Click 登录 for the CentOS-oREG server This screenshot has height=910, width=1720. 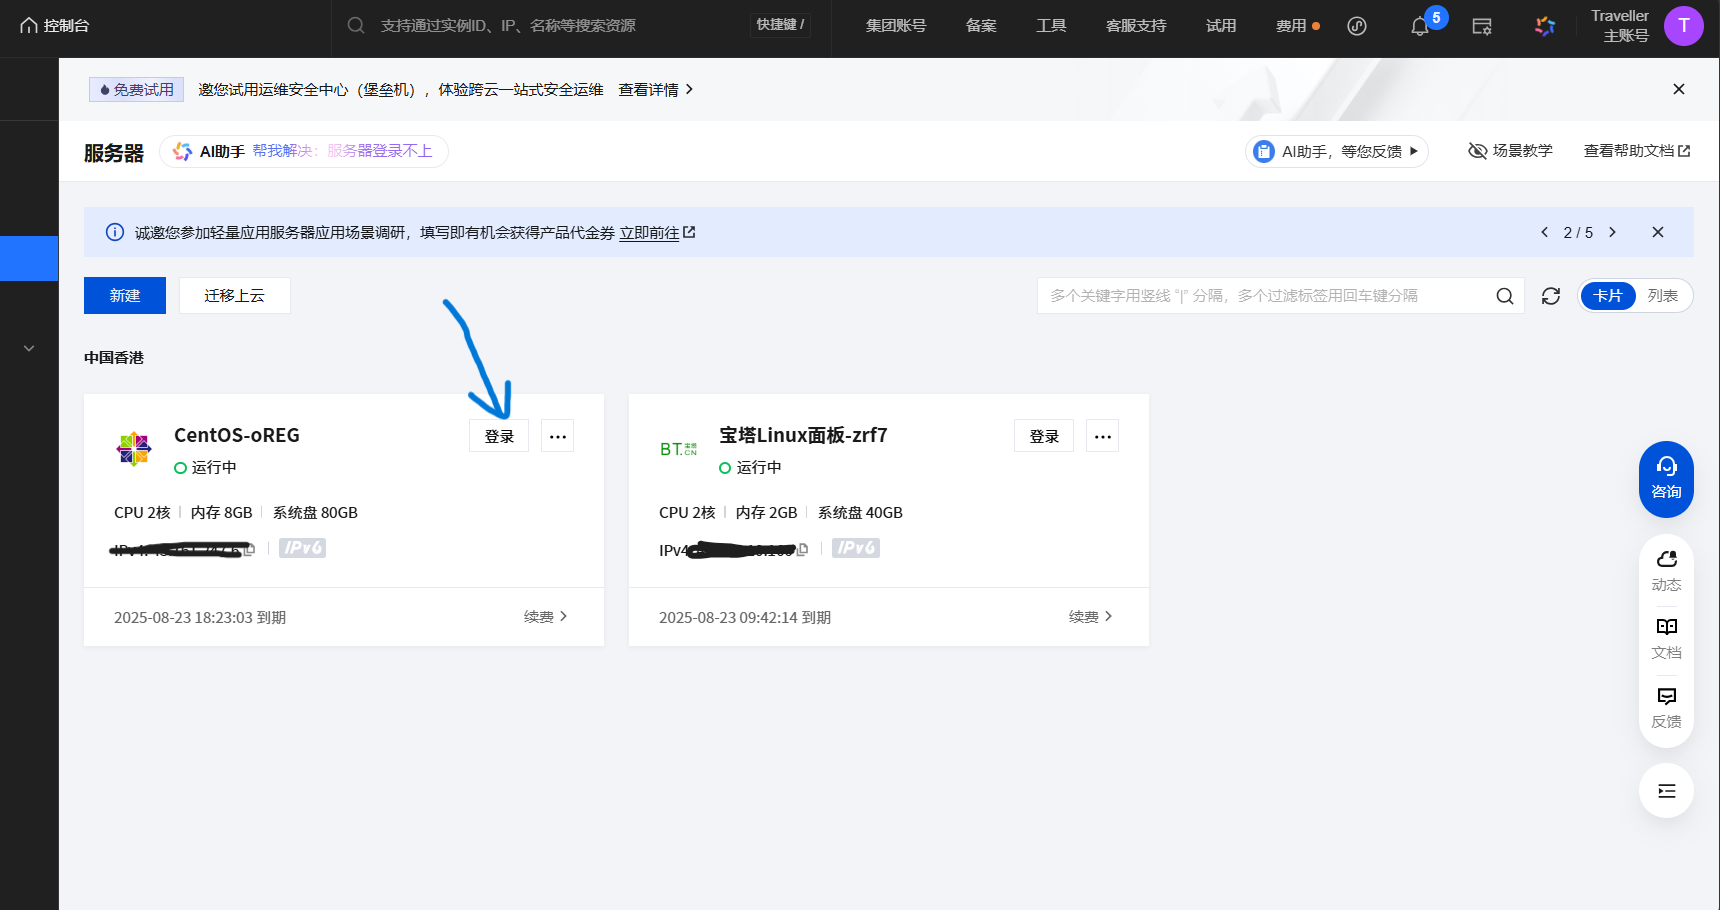click(499, 436)
